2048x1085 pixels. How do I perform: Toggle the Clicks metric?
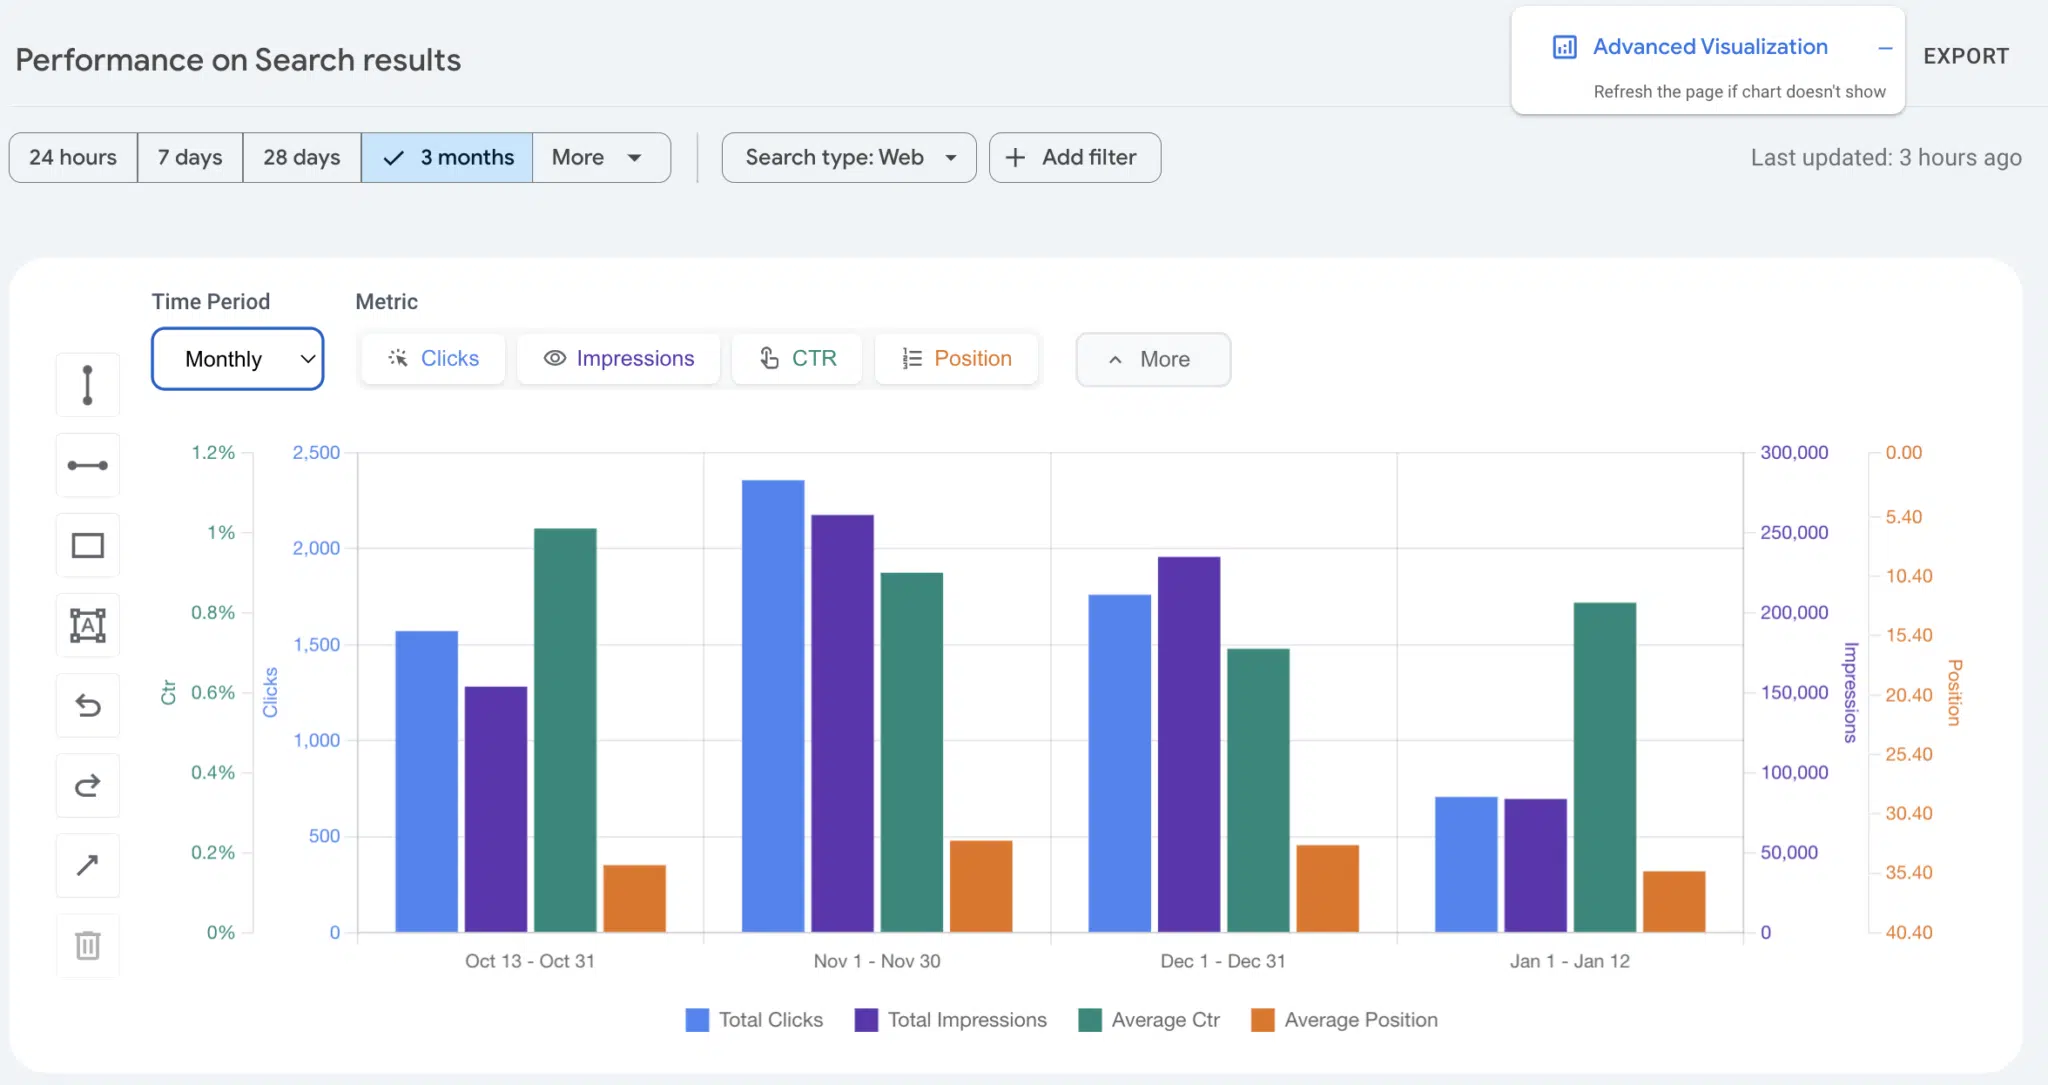click(433, 359)
